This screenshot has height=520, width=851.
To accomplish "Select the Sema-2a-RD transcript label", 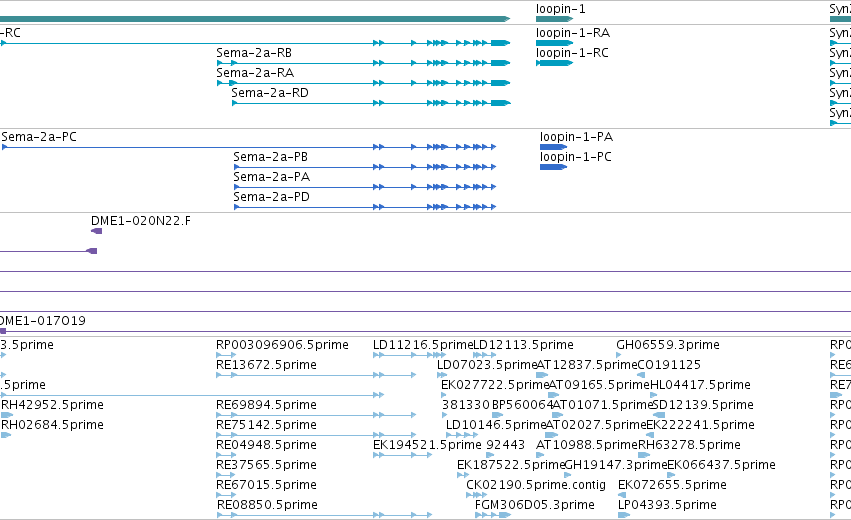I will [x=270, y=93].
